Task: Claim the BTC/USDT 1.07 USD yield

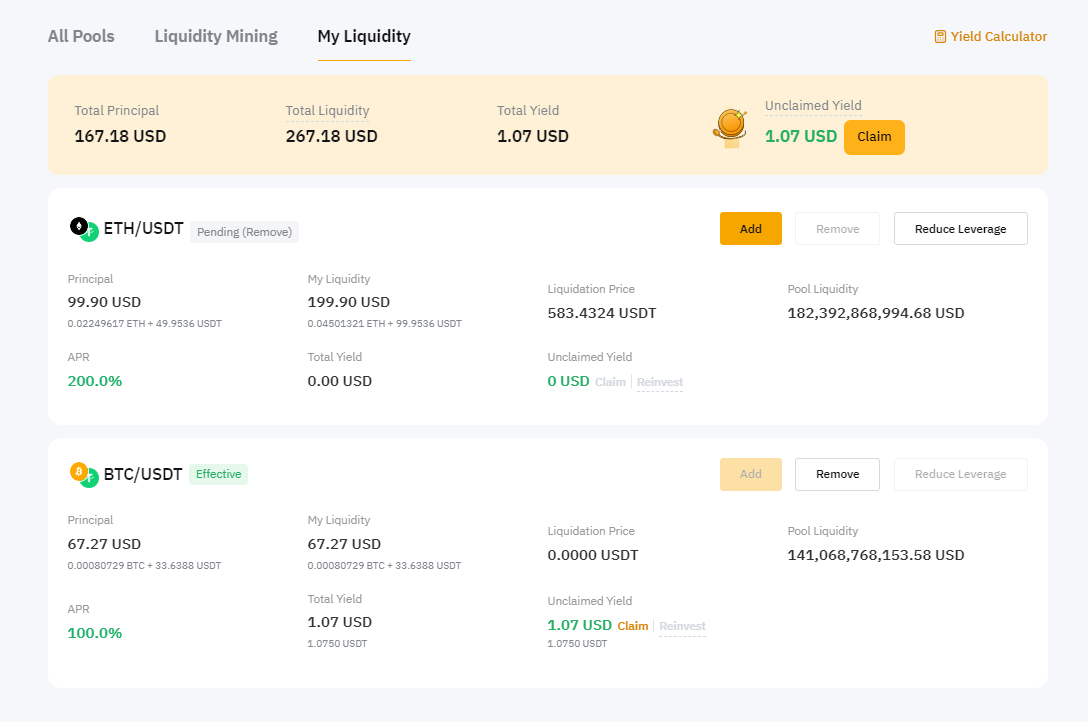Action: point(633,626)
